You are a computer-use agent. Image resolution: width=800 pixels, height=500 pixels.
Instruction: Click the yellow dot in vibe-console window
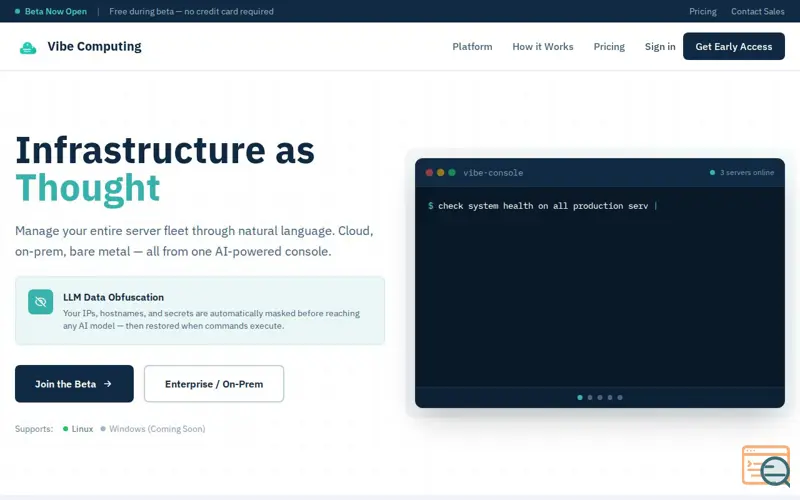440,172
